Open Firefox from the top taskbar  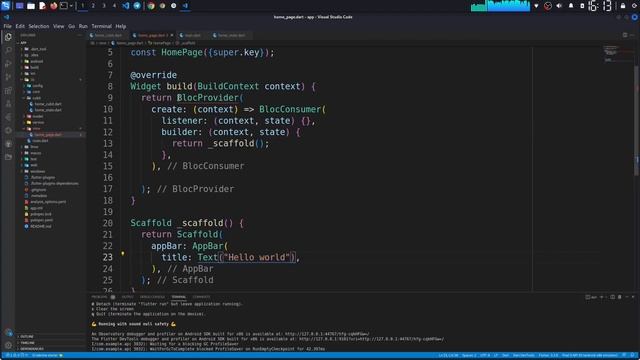point(53,6)
